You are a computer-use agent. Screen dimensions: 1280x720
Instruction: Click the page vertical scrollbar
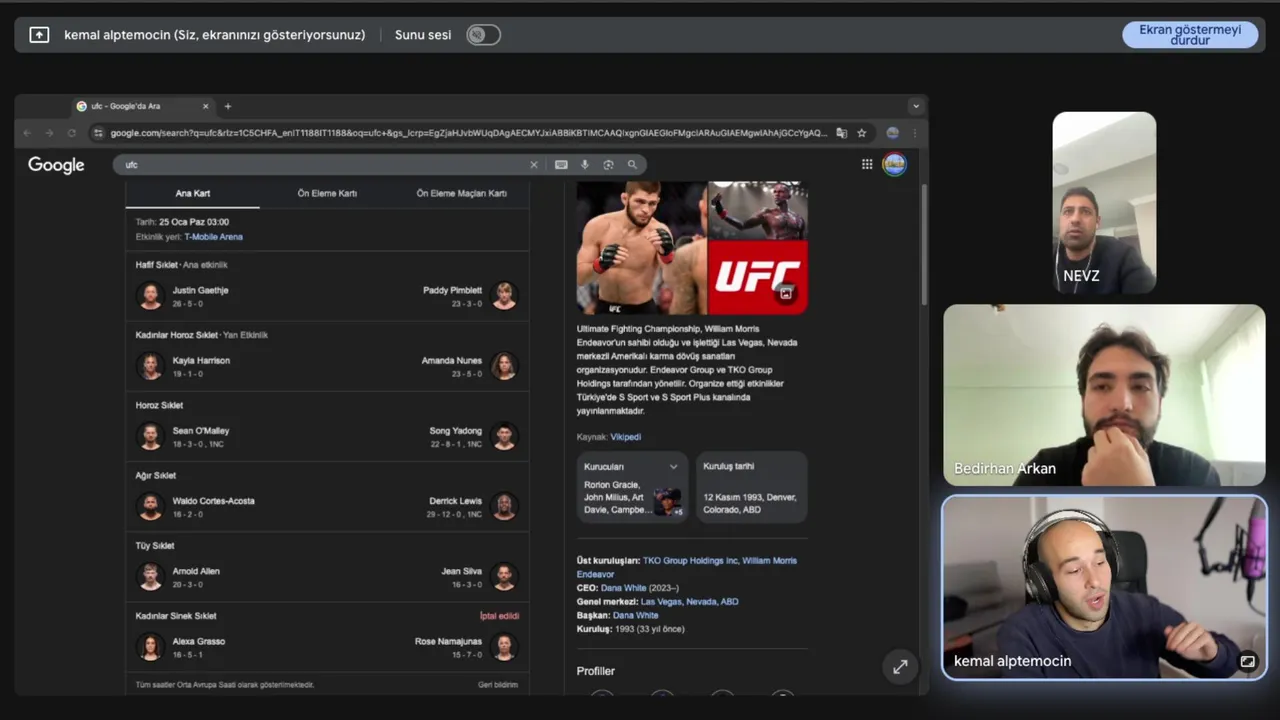923,245
